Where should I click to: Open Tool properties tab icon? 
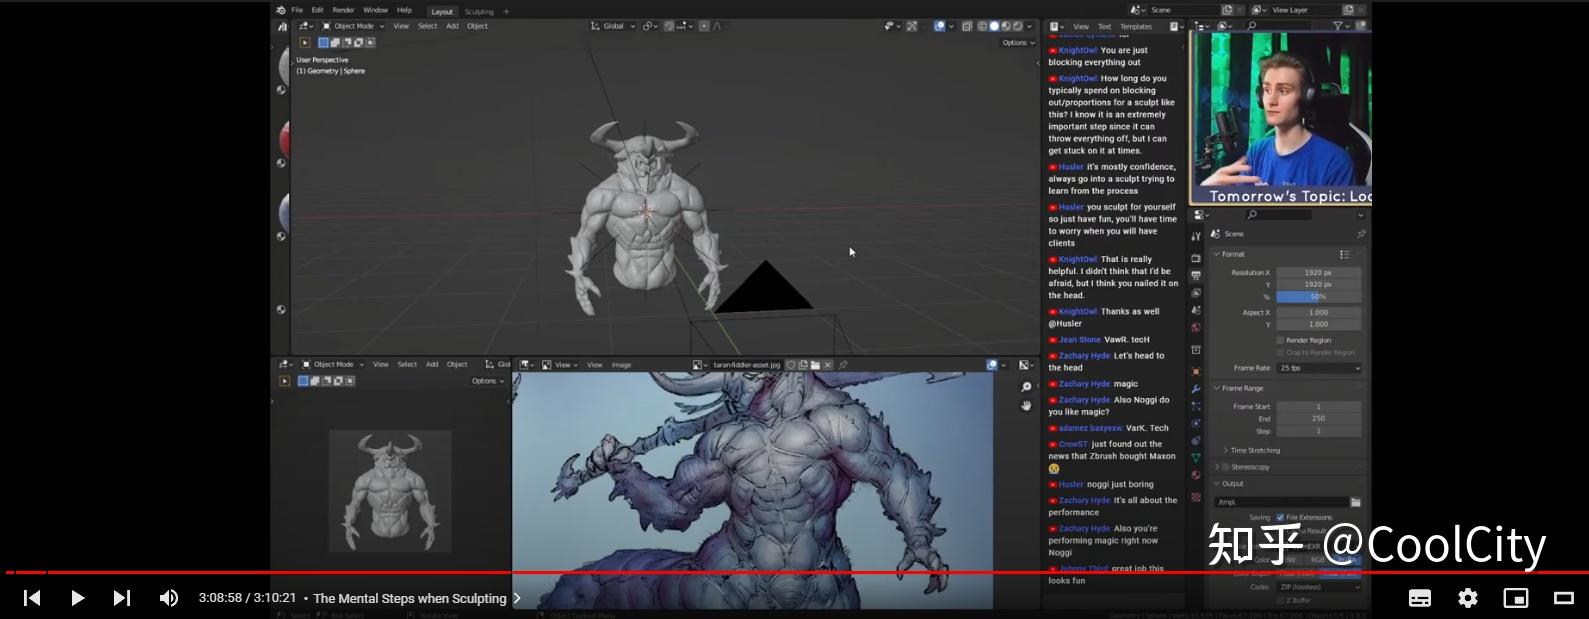pyautogui.click(x=1196, y=237)
